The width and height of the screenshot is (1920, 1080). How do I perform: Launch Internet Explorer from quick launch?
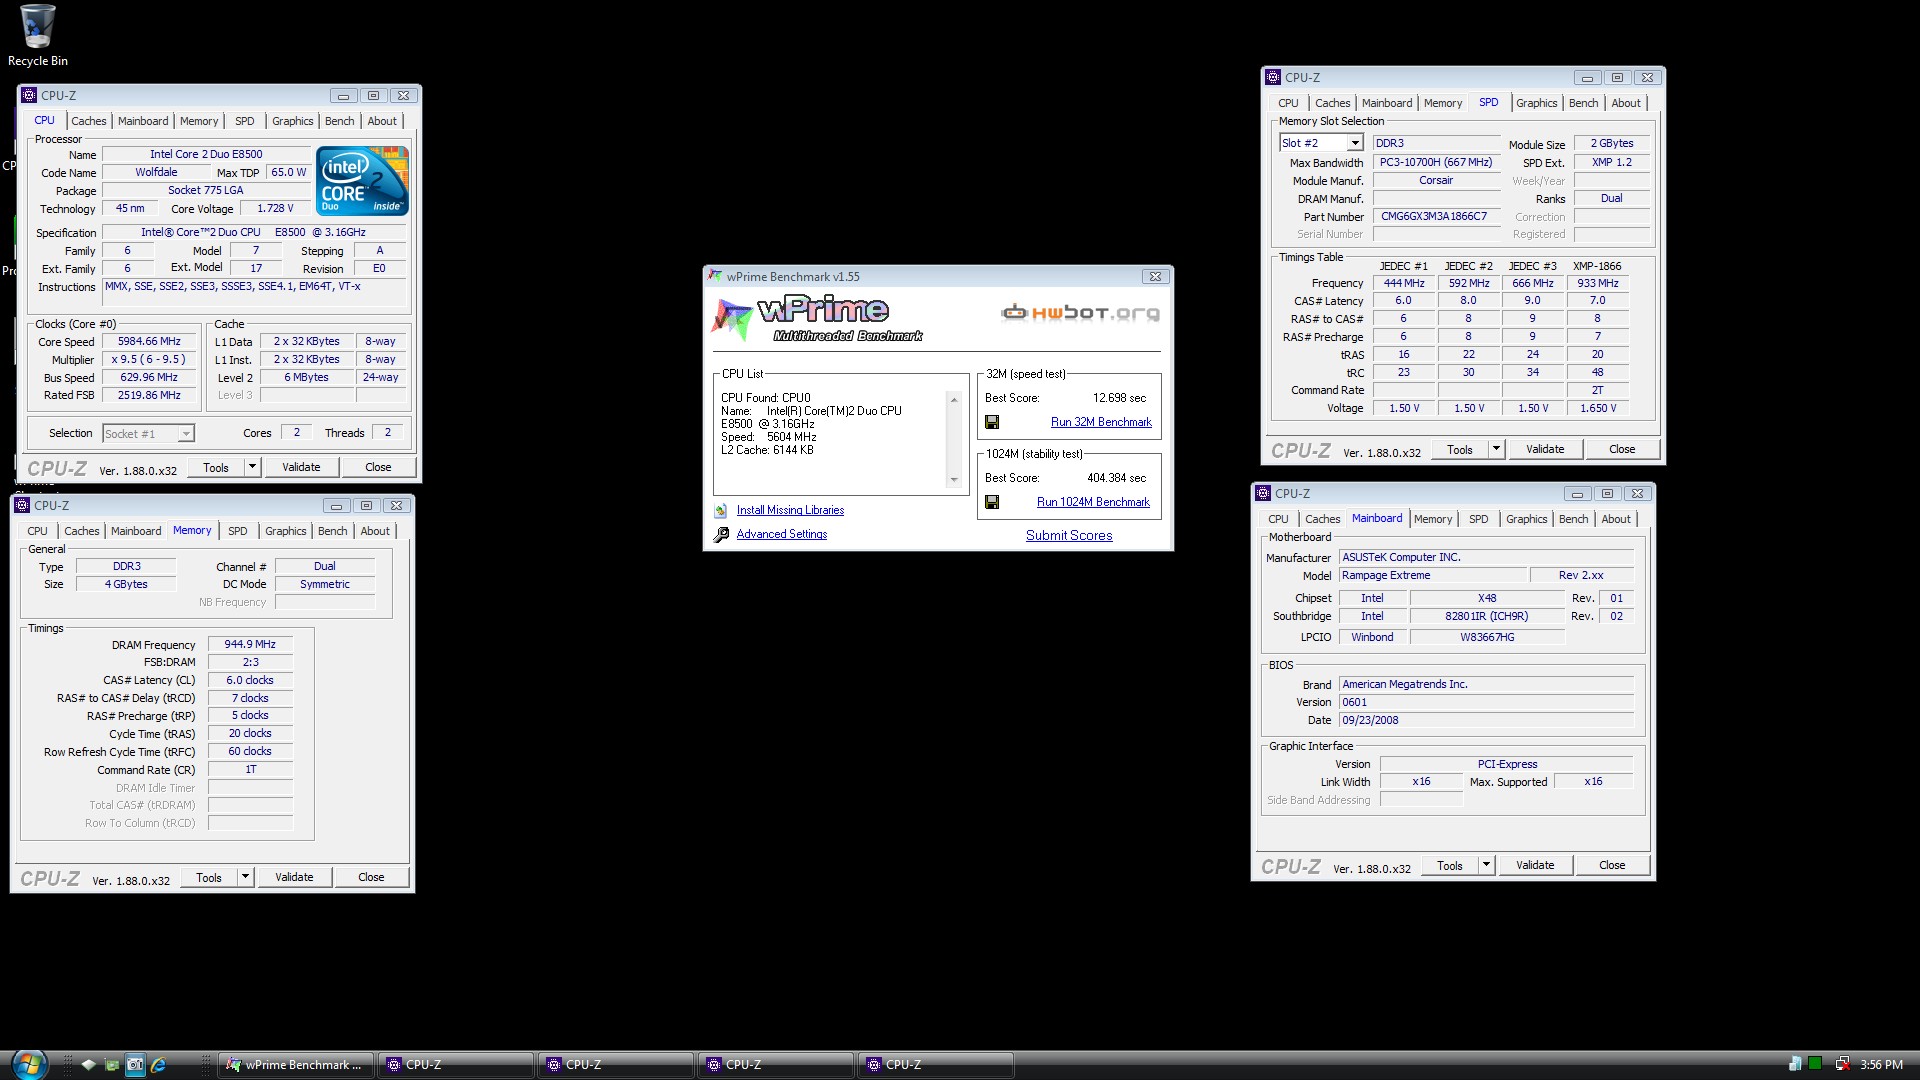(x=158, y=1065)
